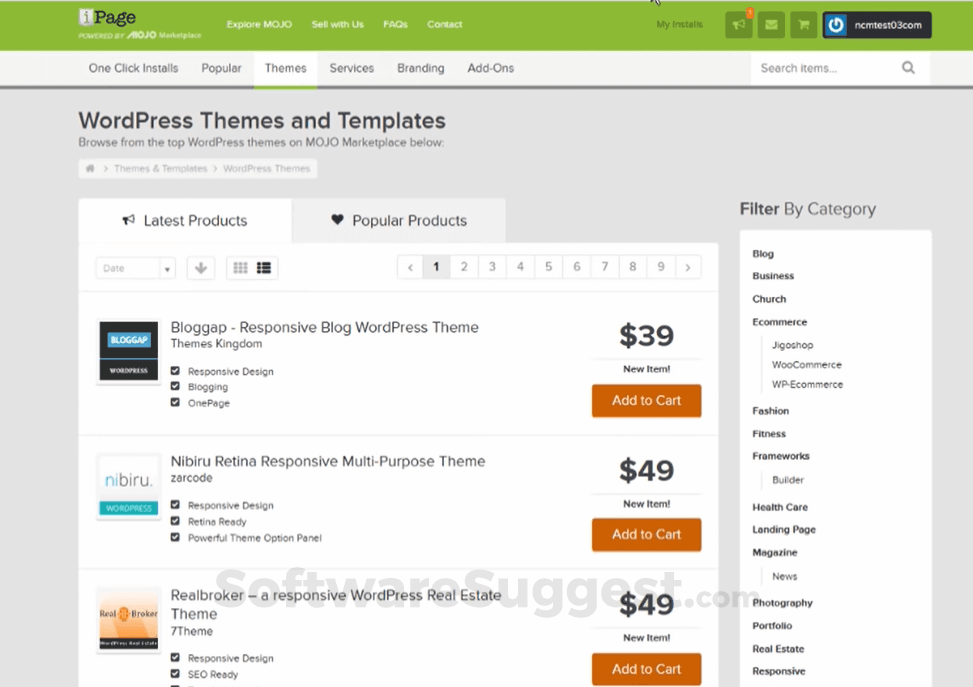Screen dimensions: 973x687
Task: Click the previous page chevron
Action: [410, 266]
